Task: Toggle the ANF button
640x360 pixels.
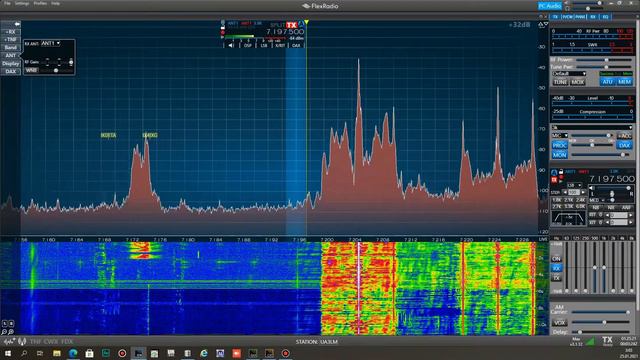Action: tap(626, 208)
